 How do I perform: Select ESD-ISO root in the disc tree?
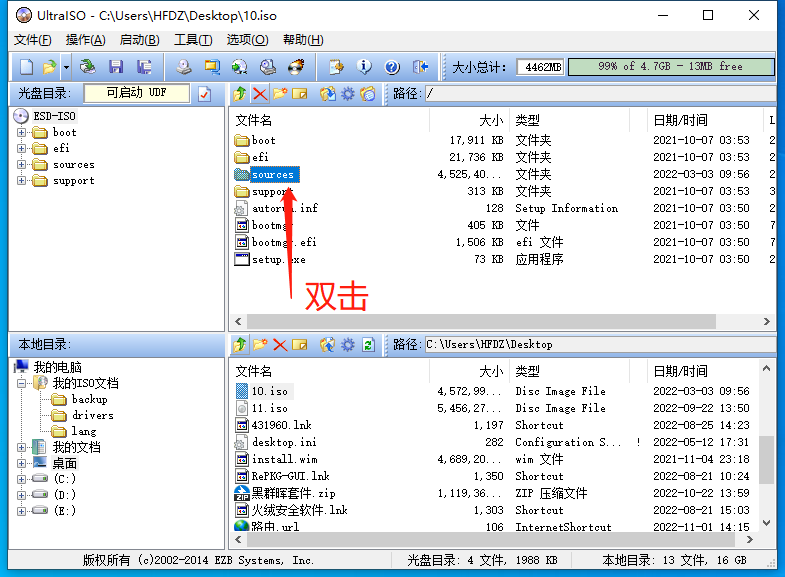pos(54,117)
